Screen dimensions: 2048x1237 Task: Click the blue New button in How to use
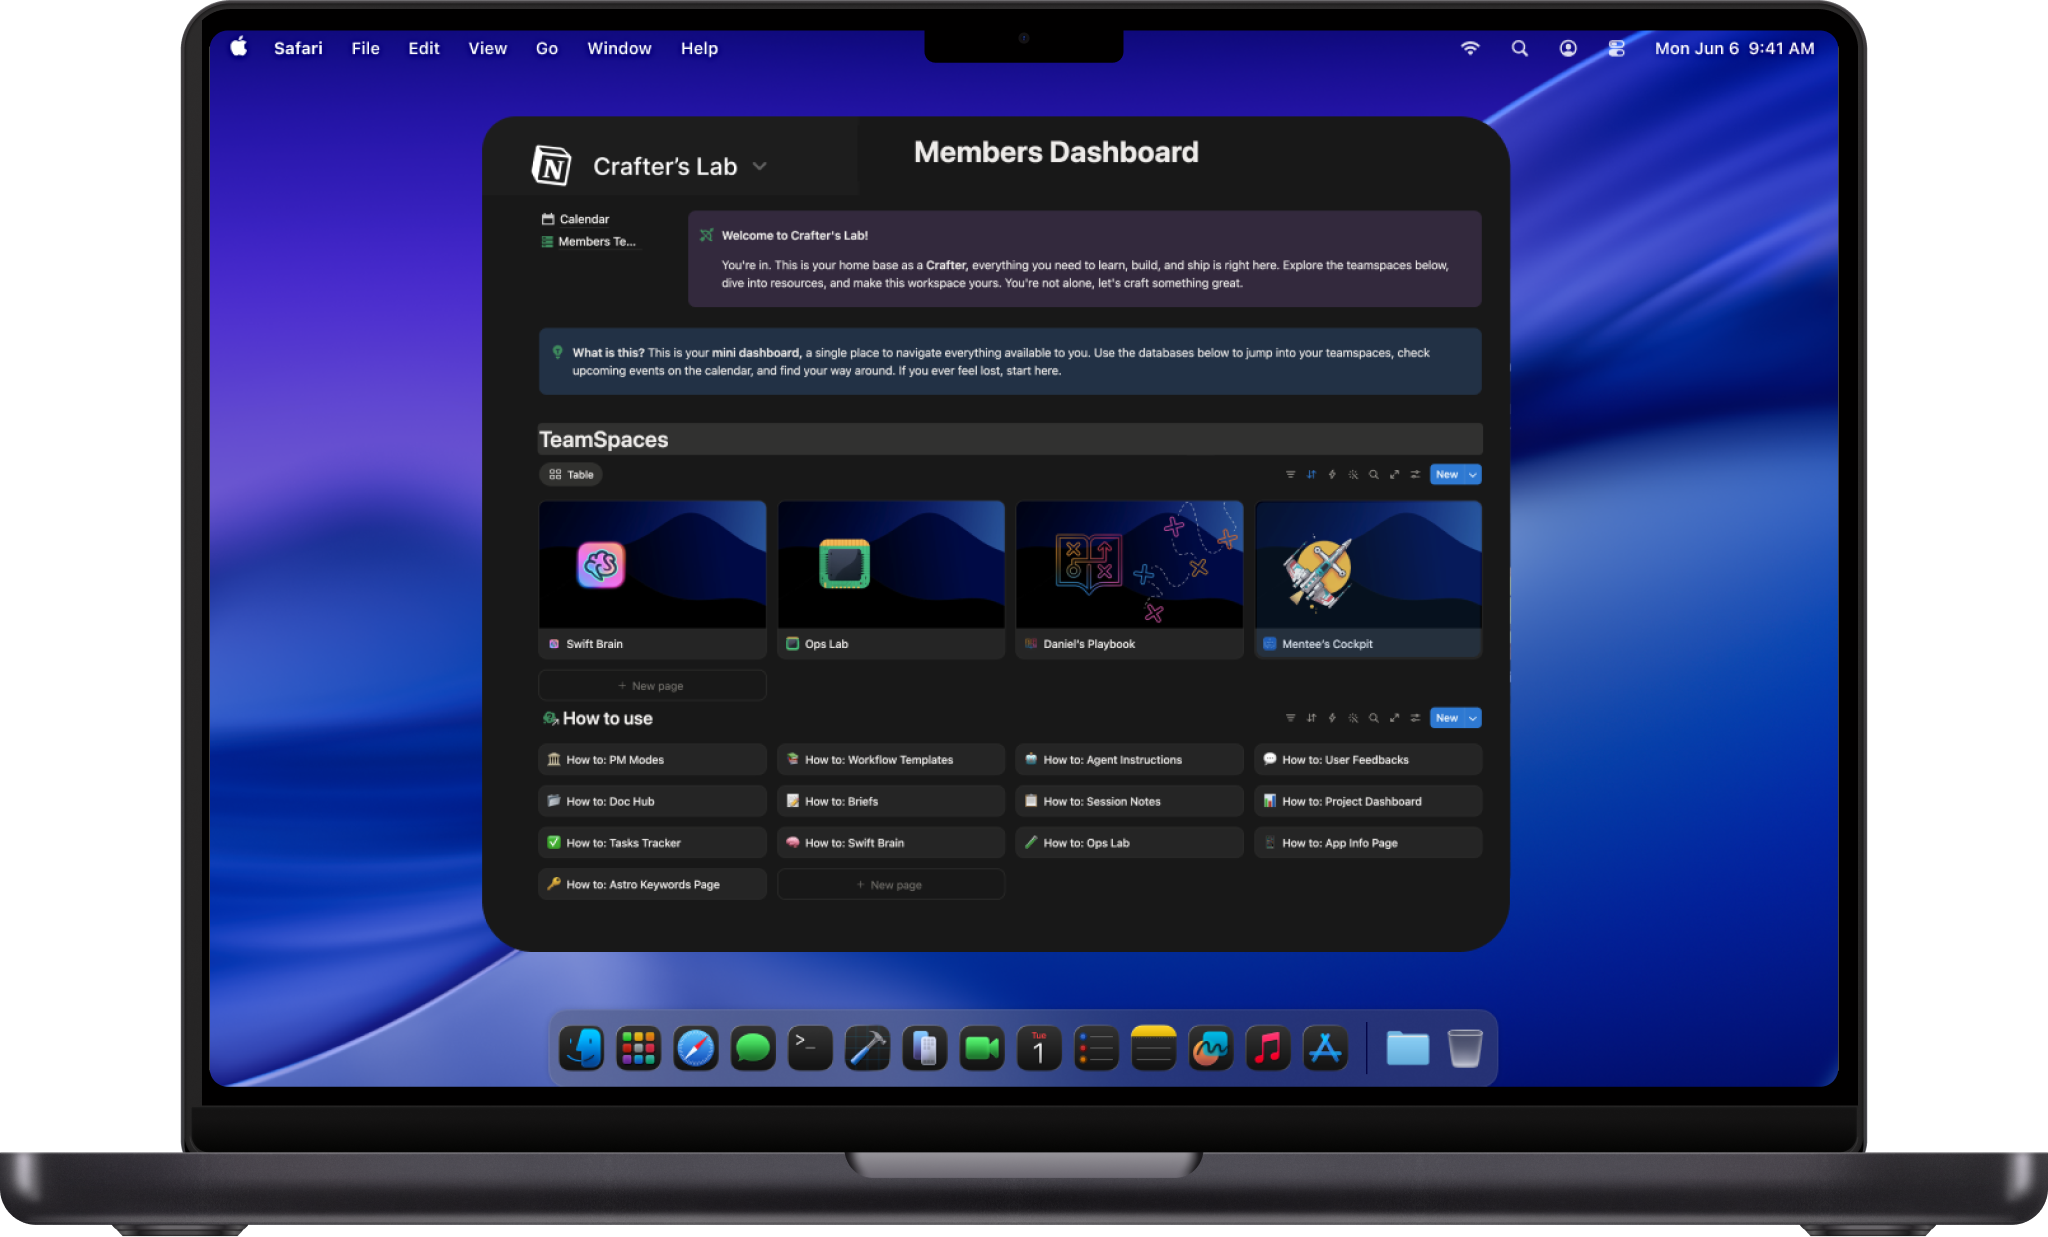coord(1447,718)
